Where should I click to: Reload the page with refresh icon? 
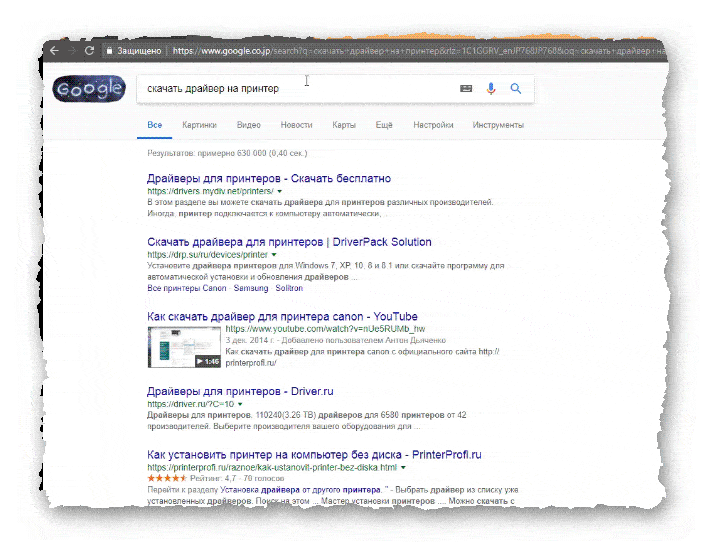coord(89,51)
